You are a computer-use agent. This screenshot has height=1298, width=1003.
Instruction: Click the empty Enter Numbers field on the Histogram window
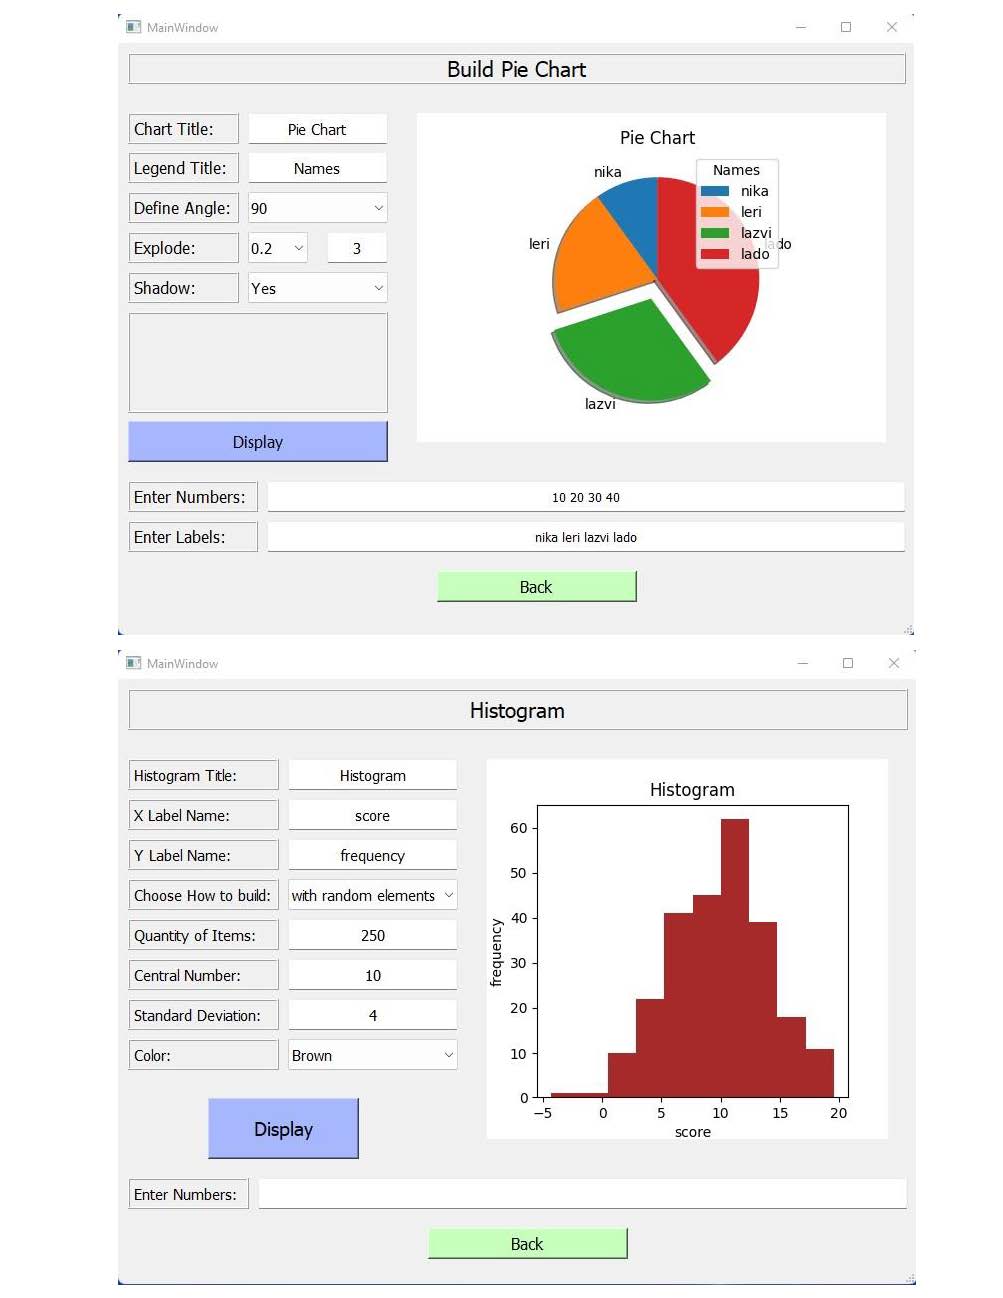(583, 1194)
